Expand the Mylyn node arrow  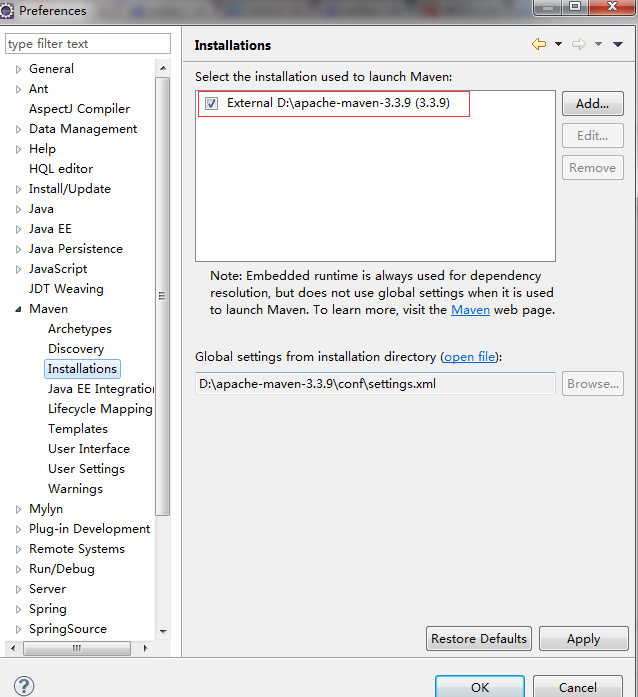coord(18,509)
